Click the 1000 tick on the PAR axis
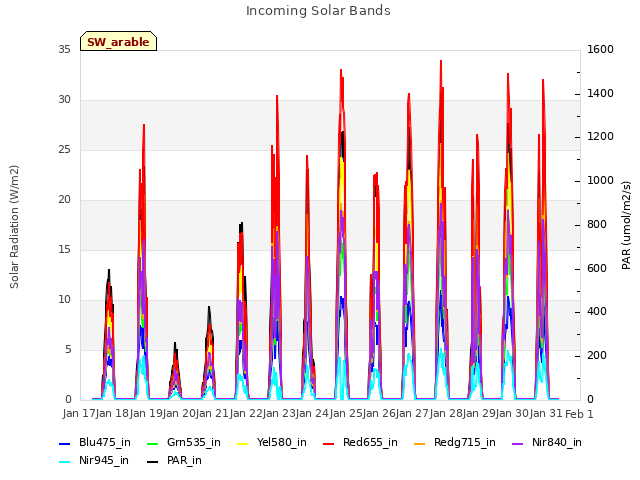Screen dimensions: 640x480 pyautogui.click(x=600, y=180)
